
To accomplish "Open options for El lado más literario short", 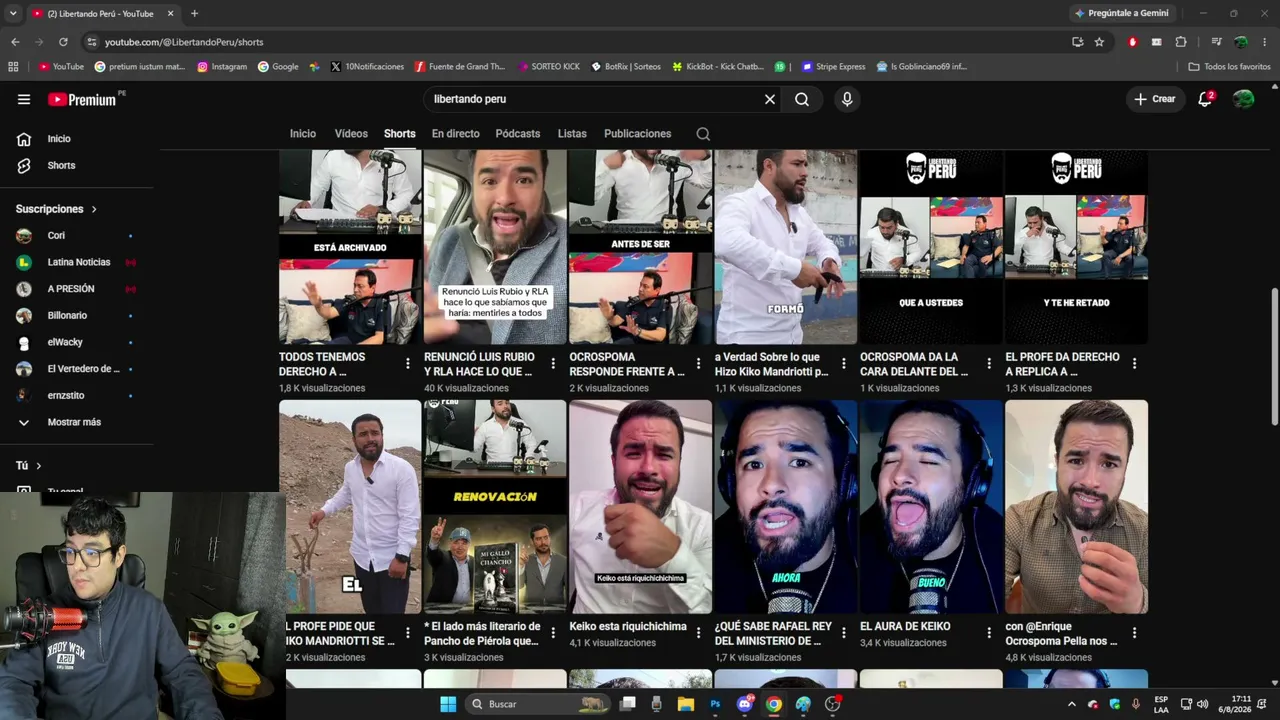I will [x=553, y=633].
